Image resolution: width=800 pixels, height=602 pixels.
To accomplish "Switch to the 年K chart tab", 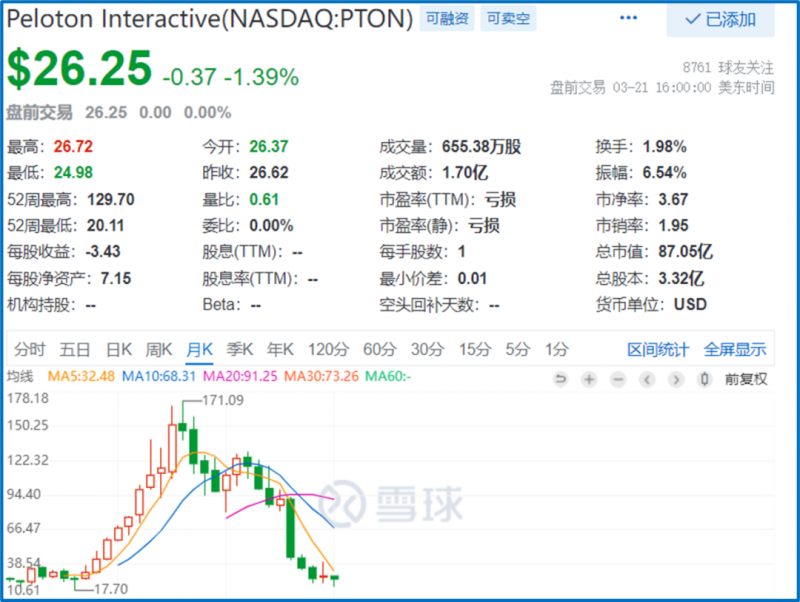I will point(280,349).
